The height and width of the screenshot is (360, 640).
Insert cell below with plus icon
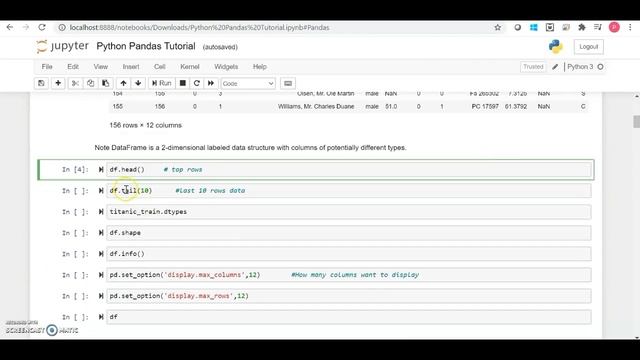(58, 83)
